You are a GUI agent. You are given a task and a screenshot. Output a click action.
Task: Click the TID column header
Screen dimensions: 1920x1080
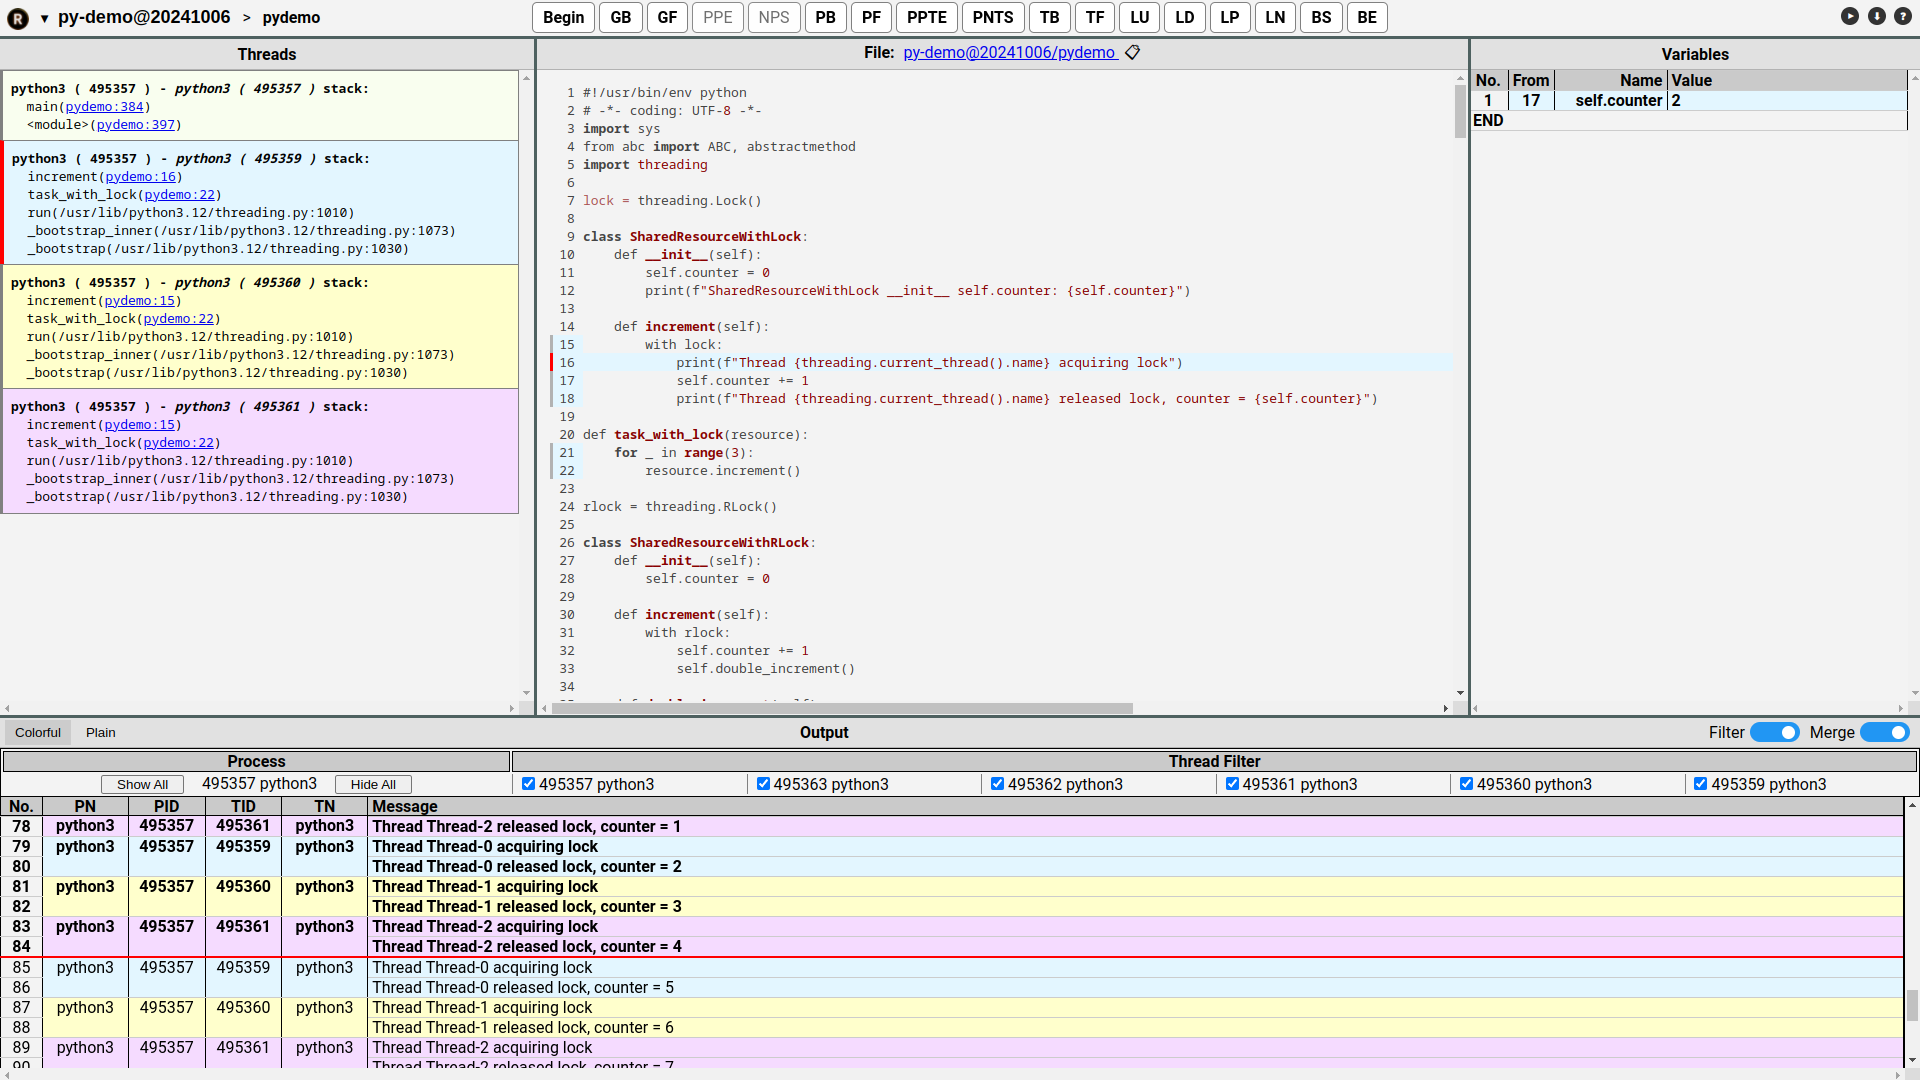pos(243,807)
